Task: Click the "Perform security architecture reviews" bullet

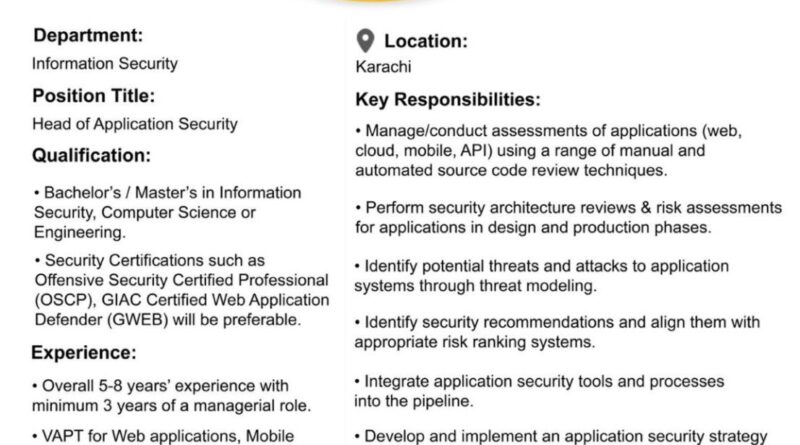Action: [568, 217]
